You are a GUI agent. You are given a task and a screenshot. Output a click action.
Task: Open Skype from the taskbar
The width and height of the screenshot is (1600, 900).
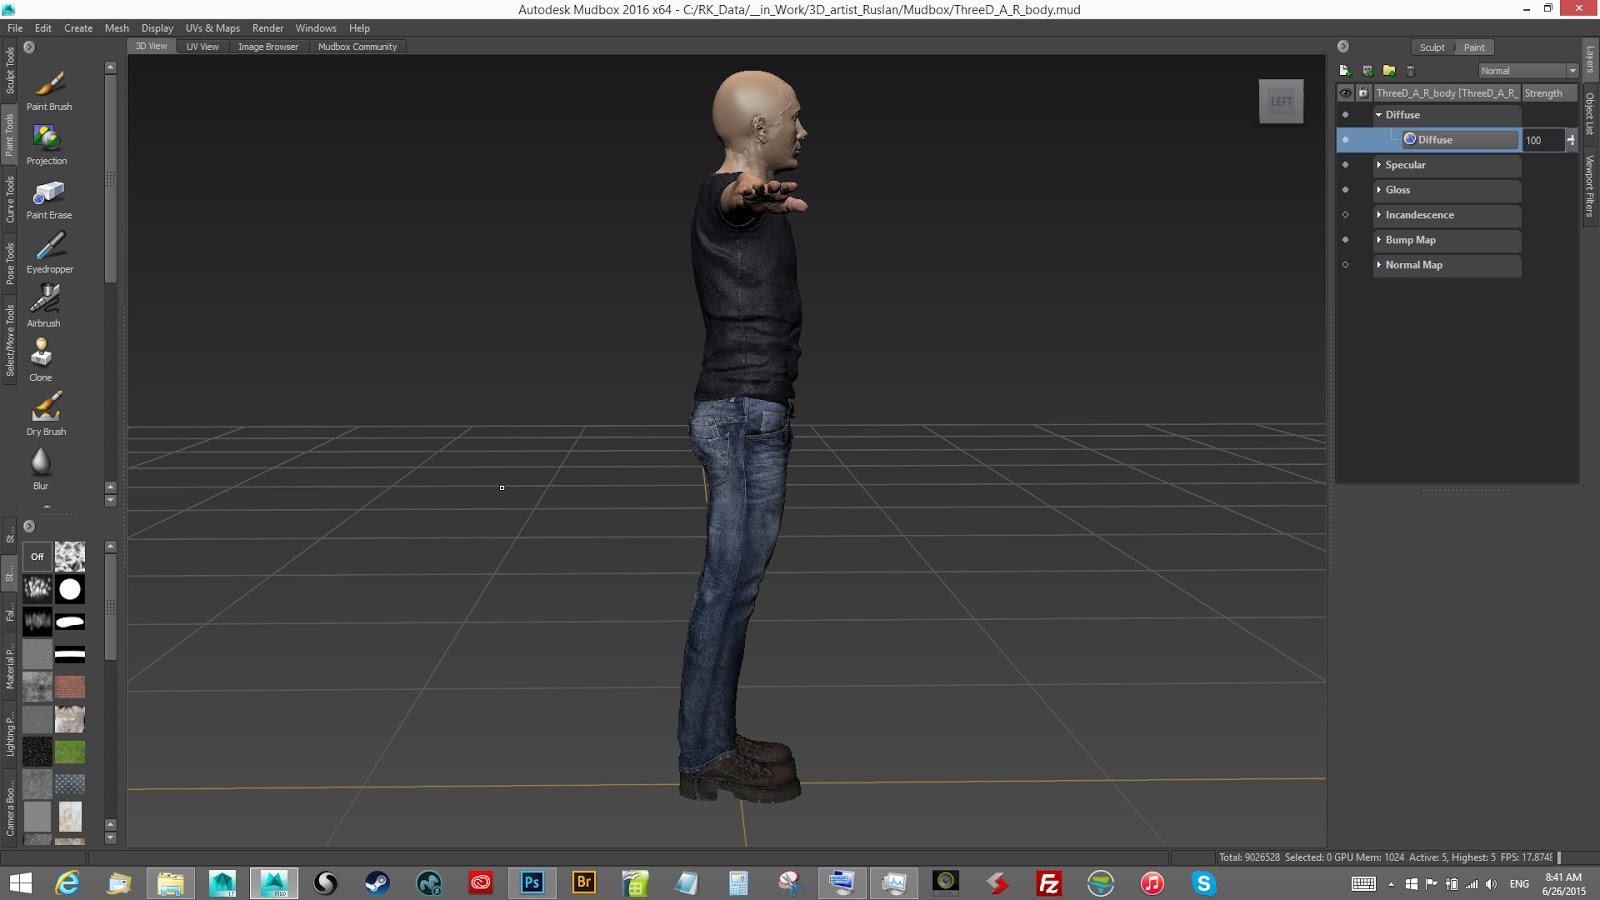pos(1204,882)
